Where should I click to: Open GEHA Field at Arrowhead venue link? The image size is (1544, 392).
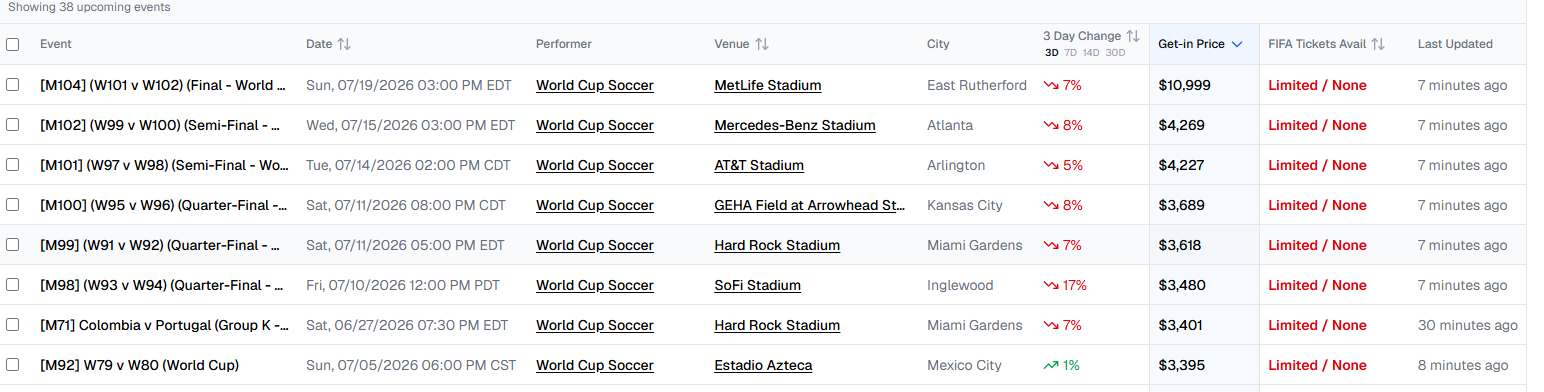pos(810,205)
